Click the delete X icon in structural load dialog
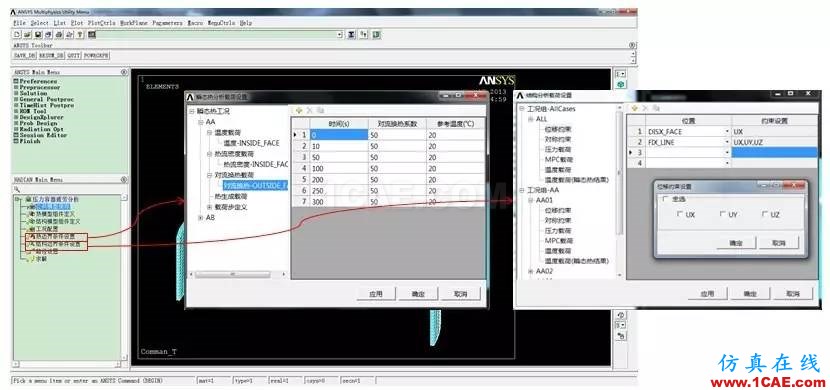The image size is (830, 390). [x=645, y=108]
